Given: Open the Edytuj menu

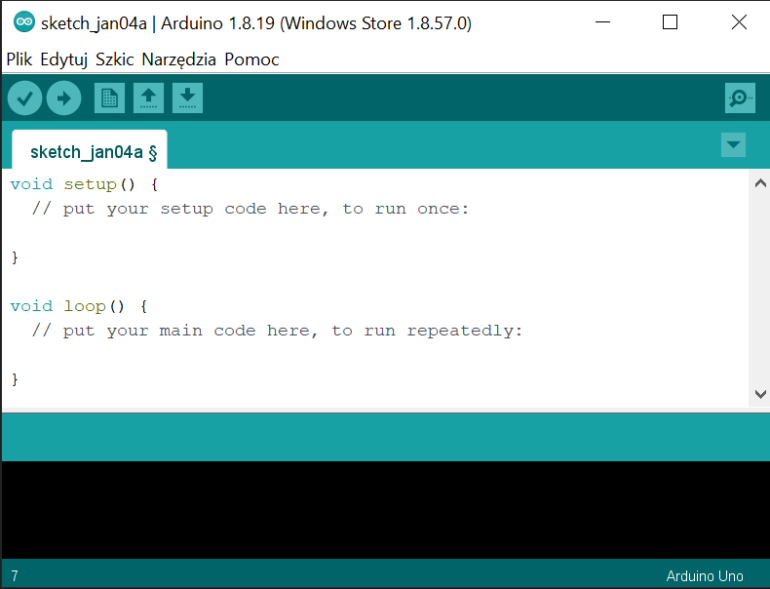Looking at the screenshot, I should tap(64, 60).
